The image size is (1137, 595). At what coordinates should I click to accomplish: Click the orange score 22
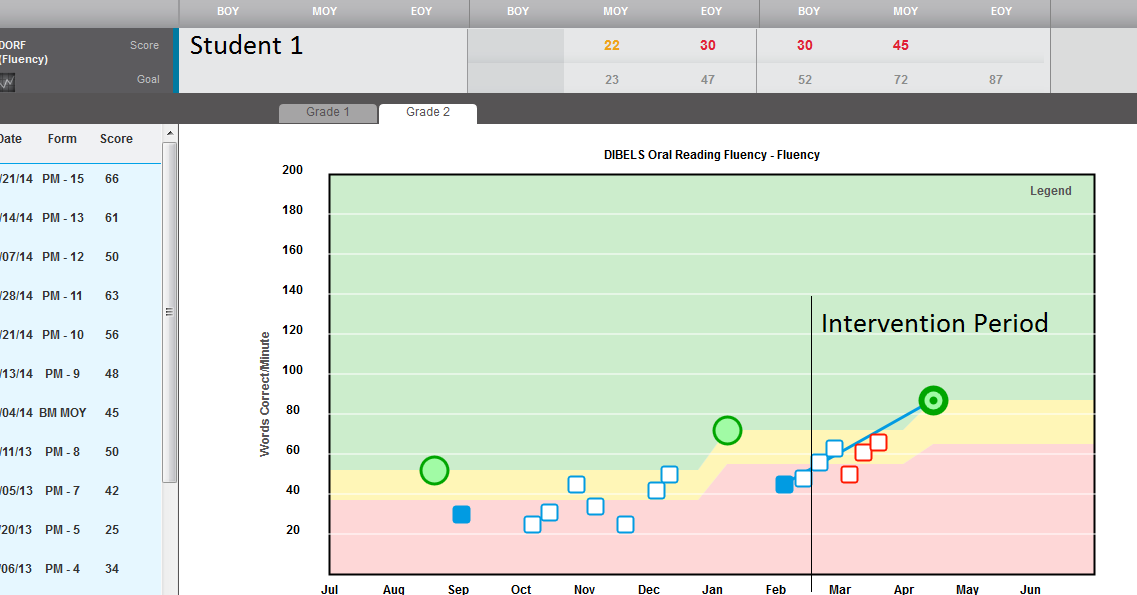[x=612, y=46]
